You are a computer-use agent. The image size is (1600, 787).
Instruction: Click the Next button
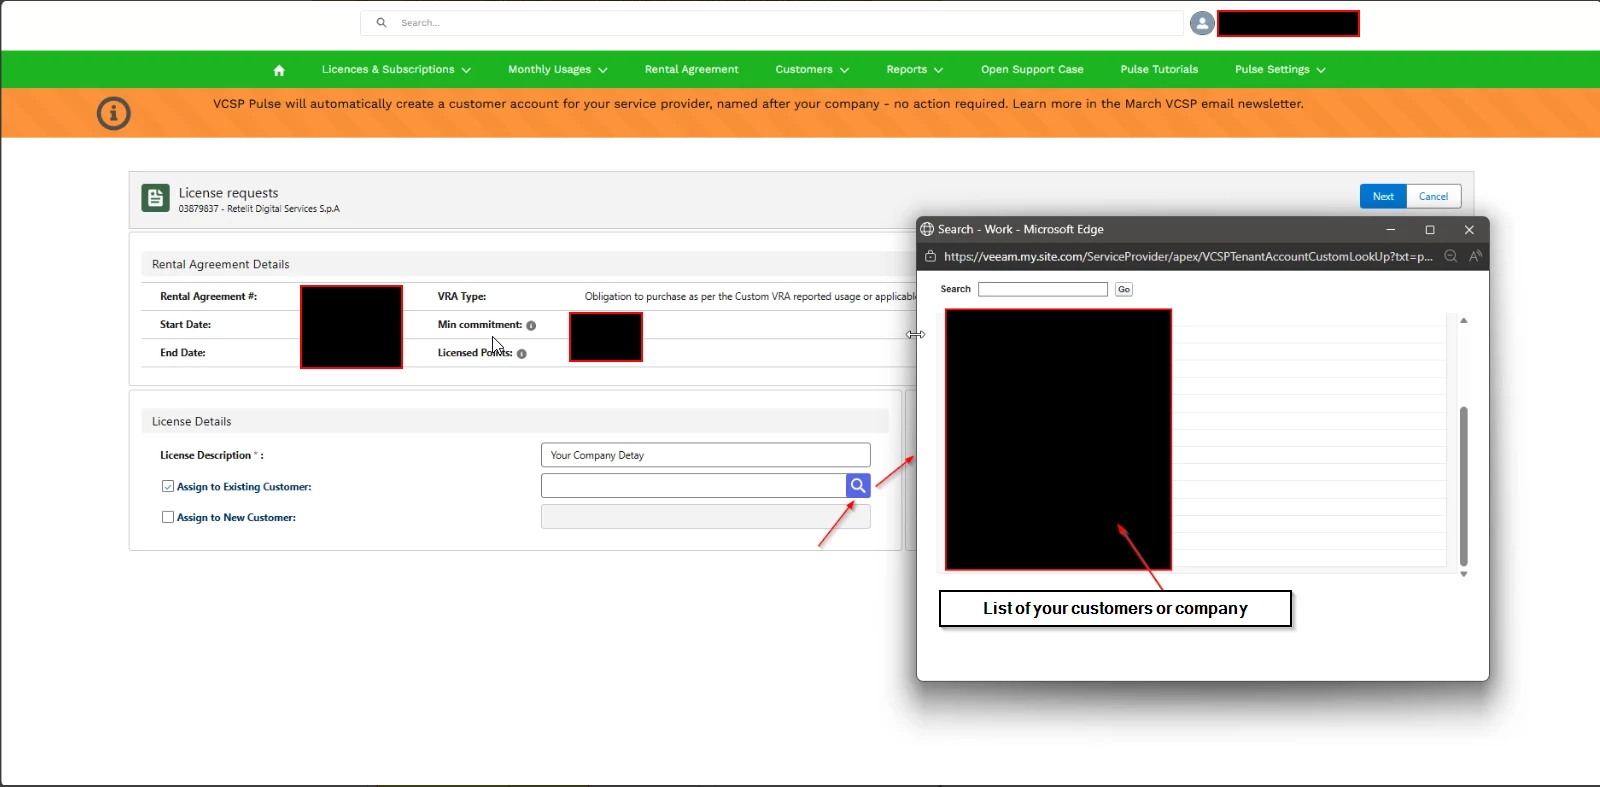1383,197
